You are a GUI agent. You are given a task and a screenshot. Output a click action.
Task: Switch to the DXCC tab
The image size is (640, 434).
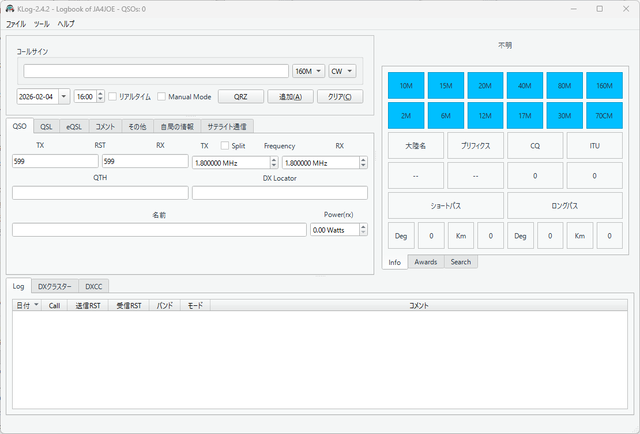coord(93,287)
